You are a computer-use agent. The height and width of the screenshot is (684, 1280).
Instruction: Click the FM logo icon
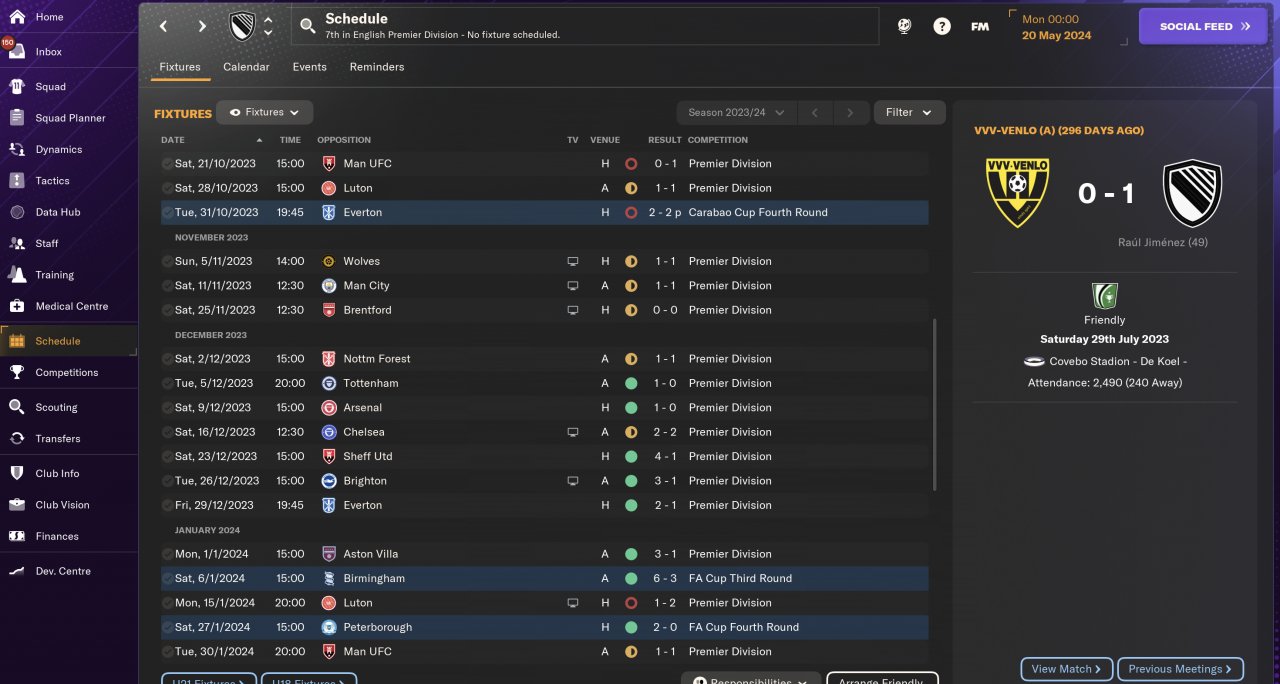pos(980,27)
